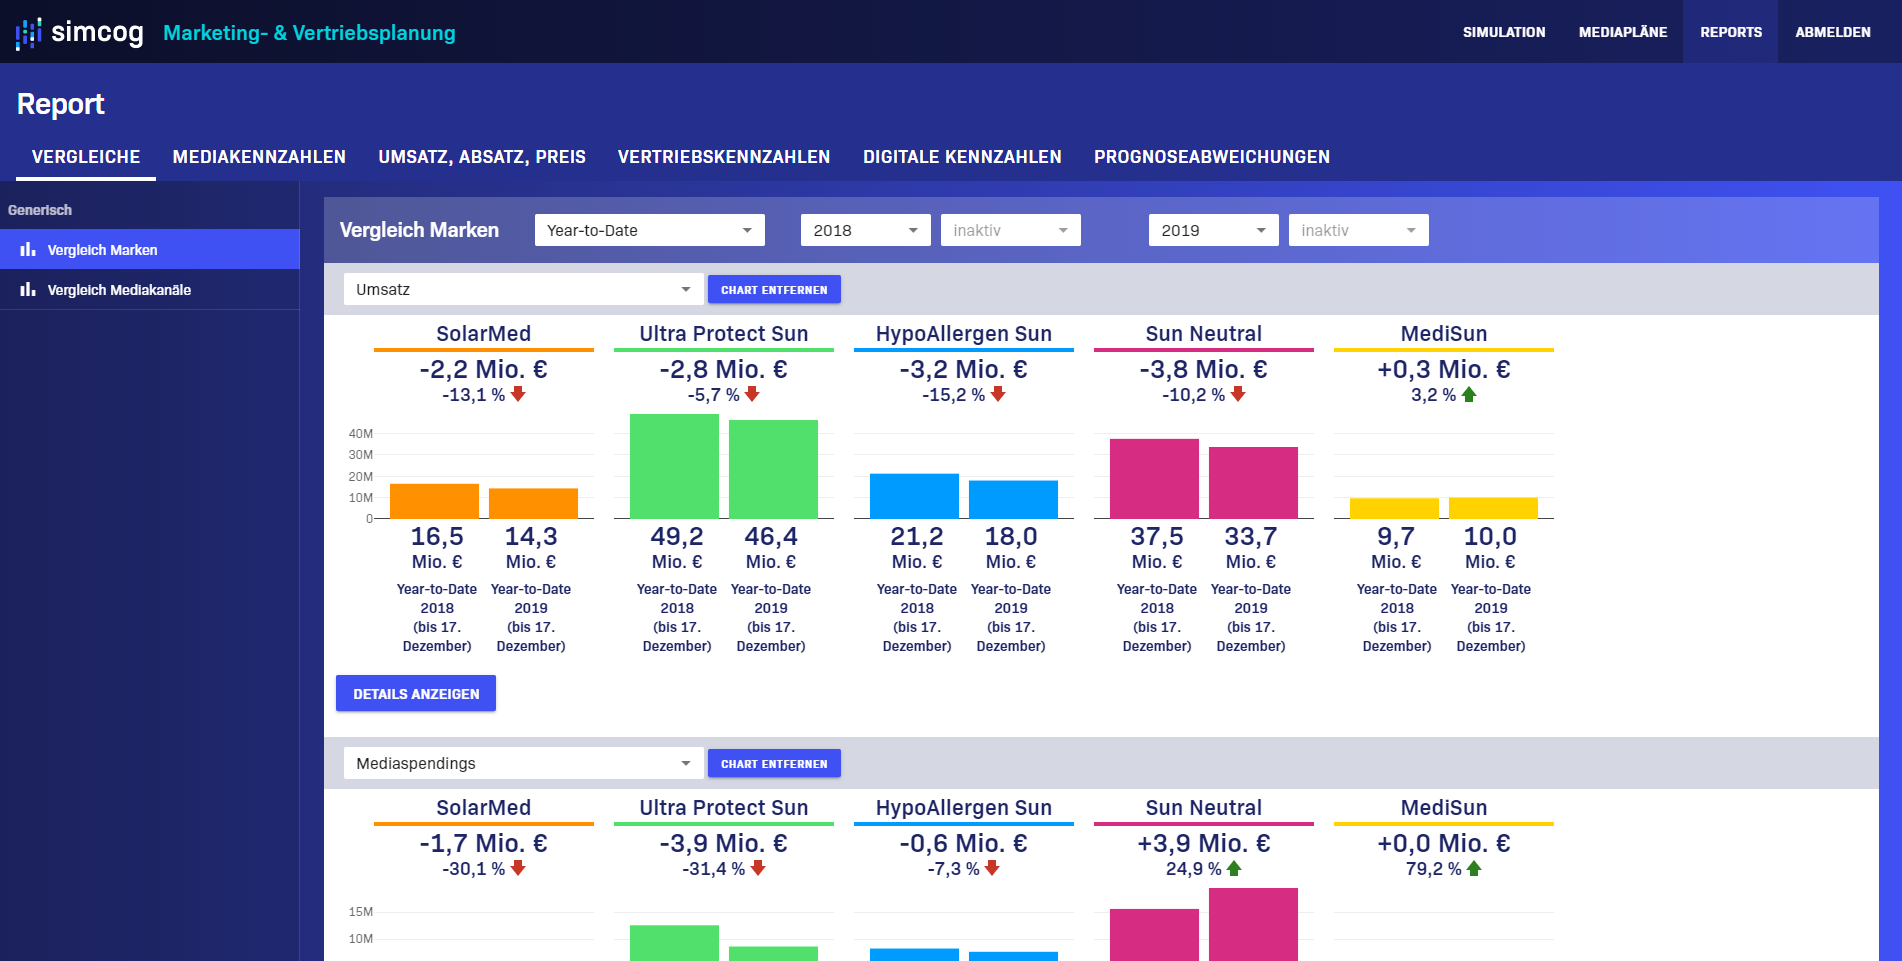
Task: Click the orange SolarMed 14,3 Mio. € Umsatz bar
Action: point(533,503)
